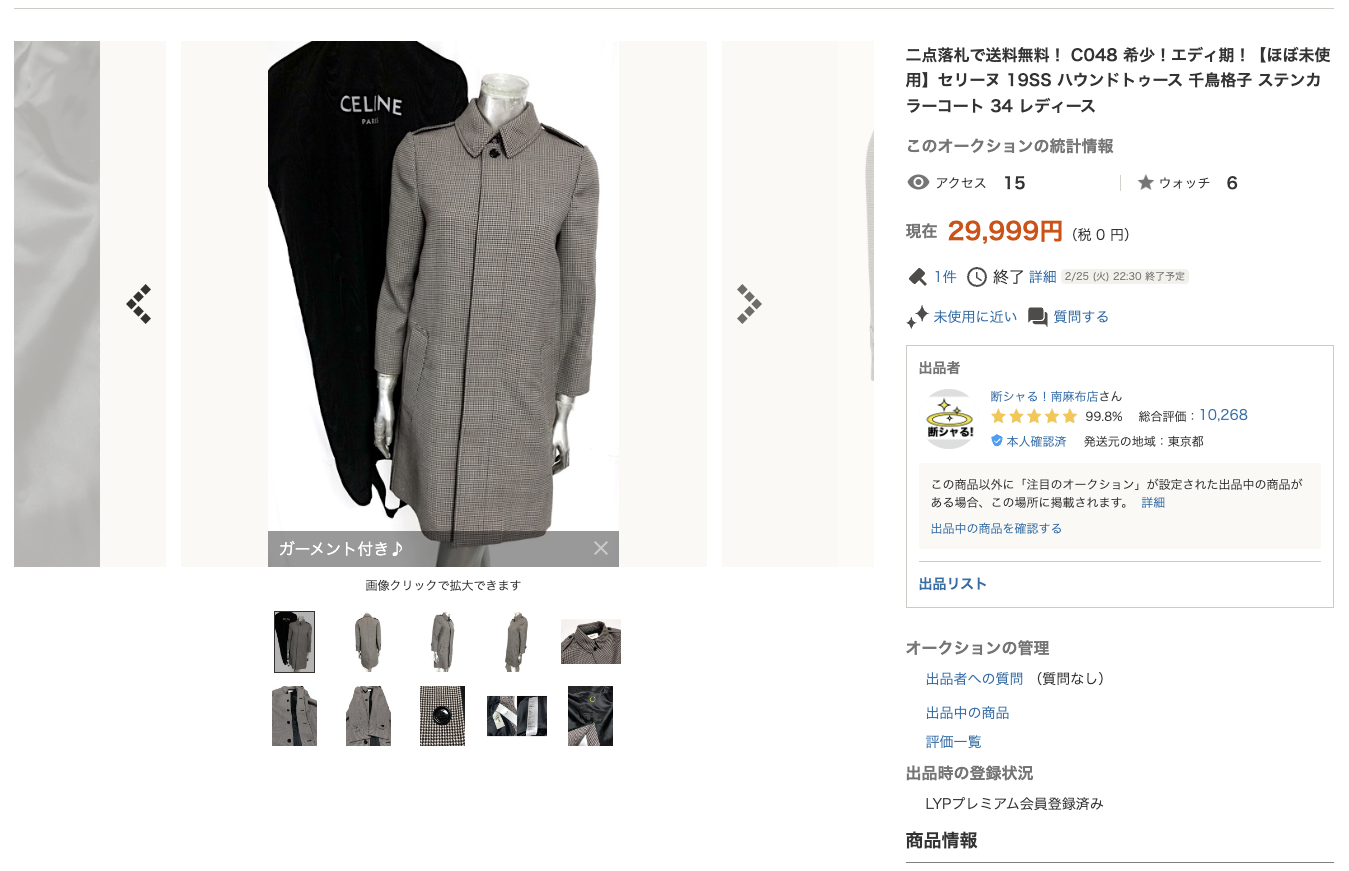Close the ガーメント付き caption overlay
1349x871 pixels.
[600, 548]
